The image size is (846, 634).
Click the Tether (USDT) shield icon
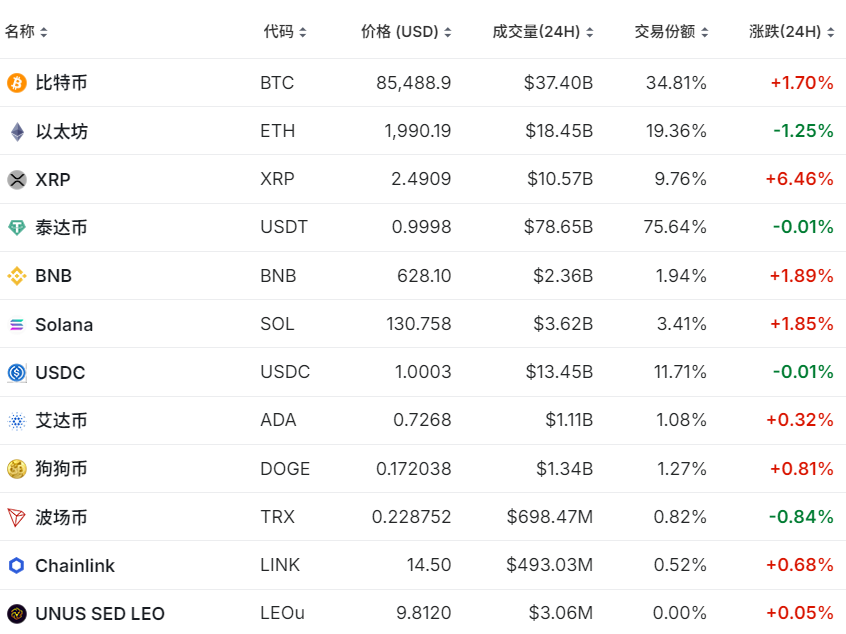[x=15, y=227]
